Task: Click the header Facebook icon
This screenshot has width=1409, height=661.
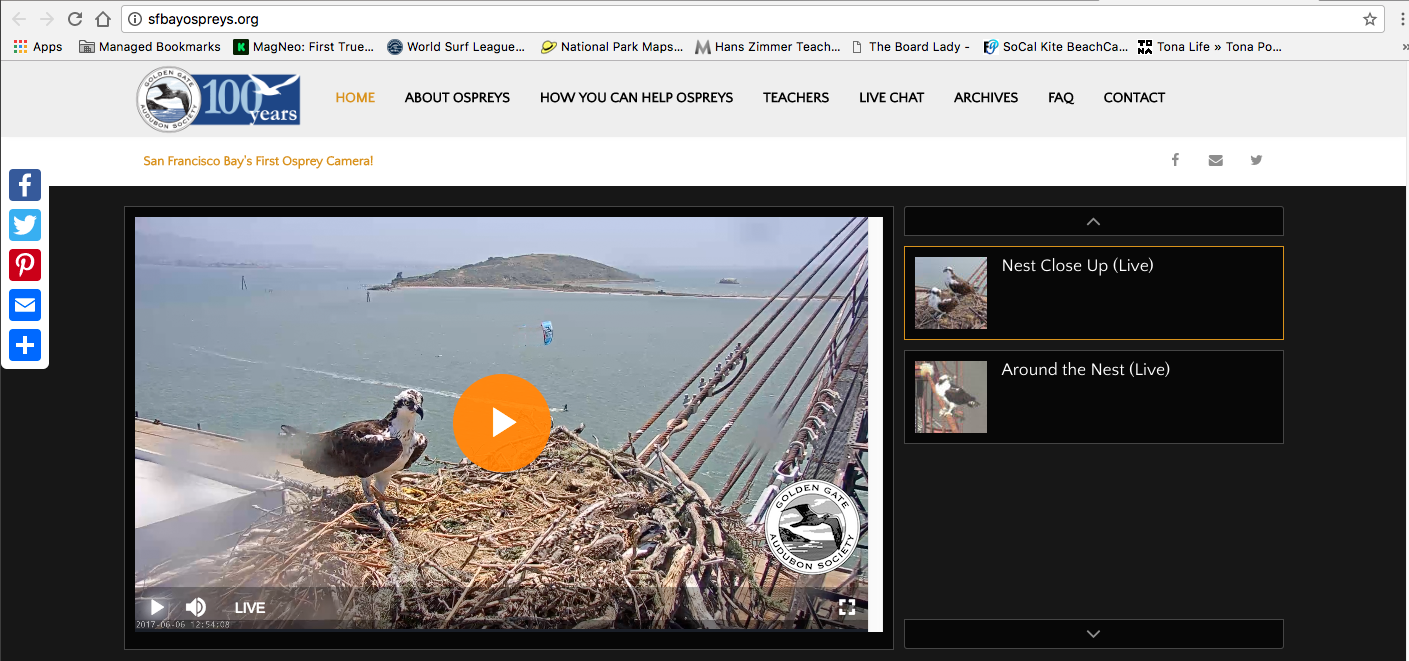Action: tap(1175, 160)
